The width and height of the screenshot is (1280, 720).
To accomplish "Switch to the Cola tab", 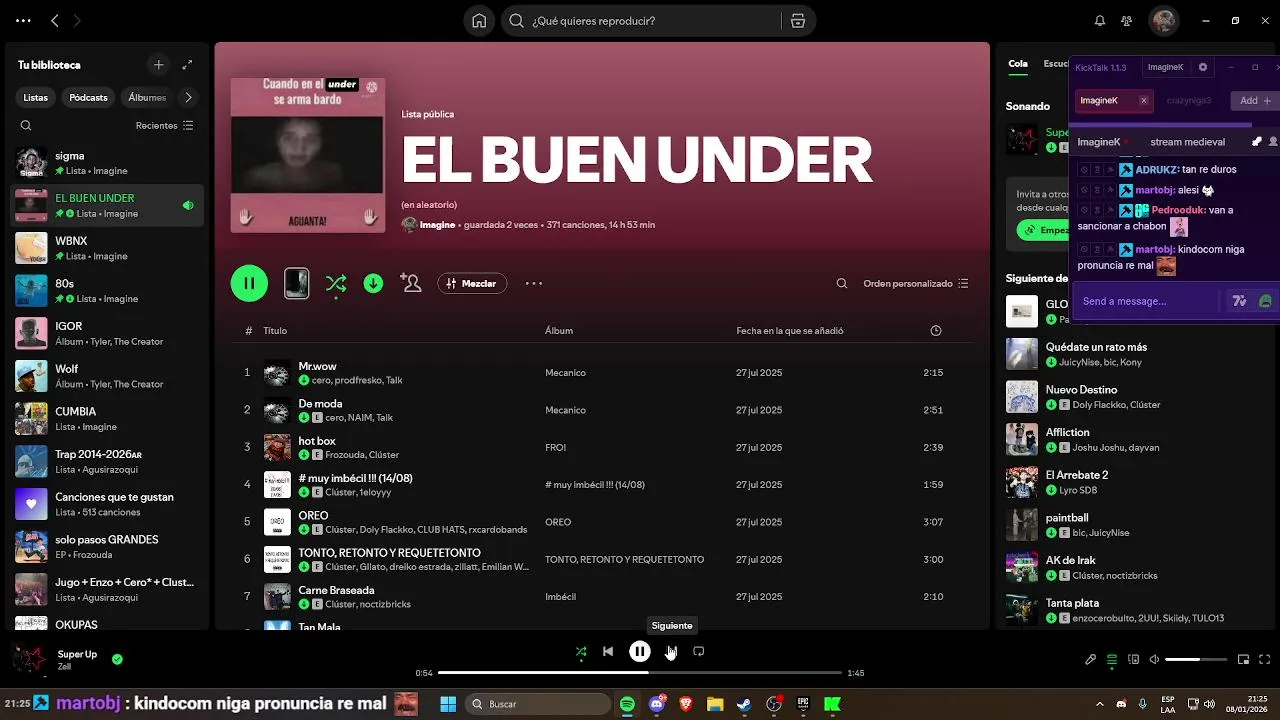I will [1018, 63].
